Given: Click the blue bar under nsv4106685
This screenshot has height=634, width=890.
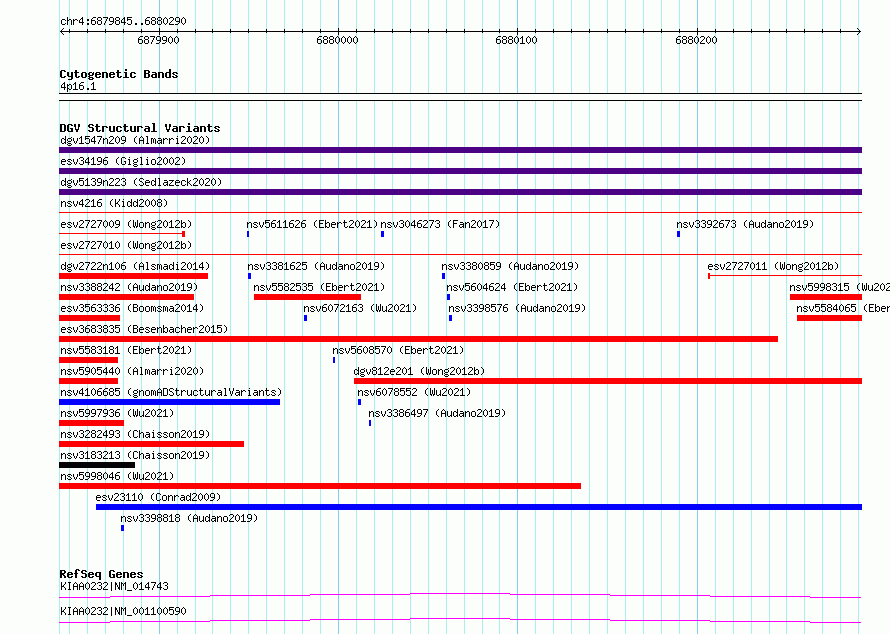Looking at the screenshot, I should pos(170,402).
